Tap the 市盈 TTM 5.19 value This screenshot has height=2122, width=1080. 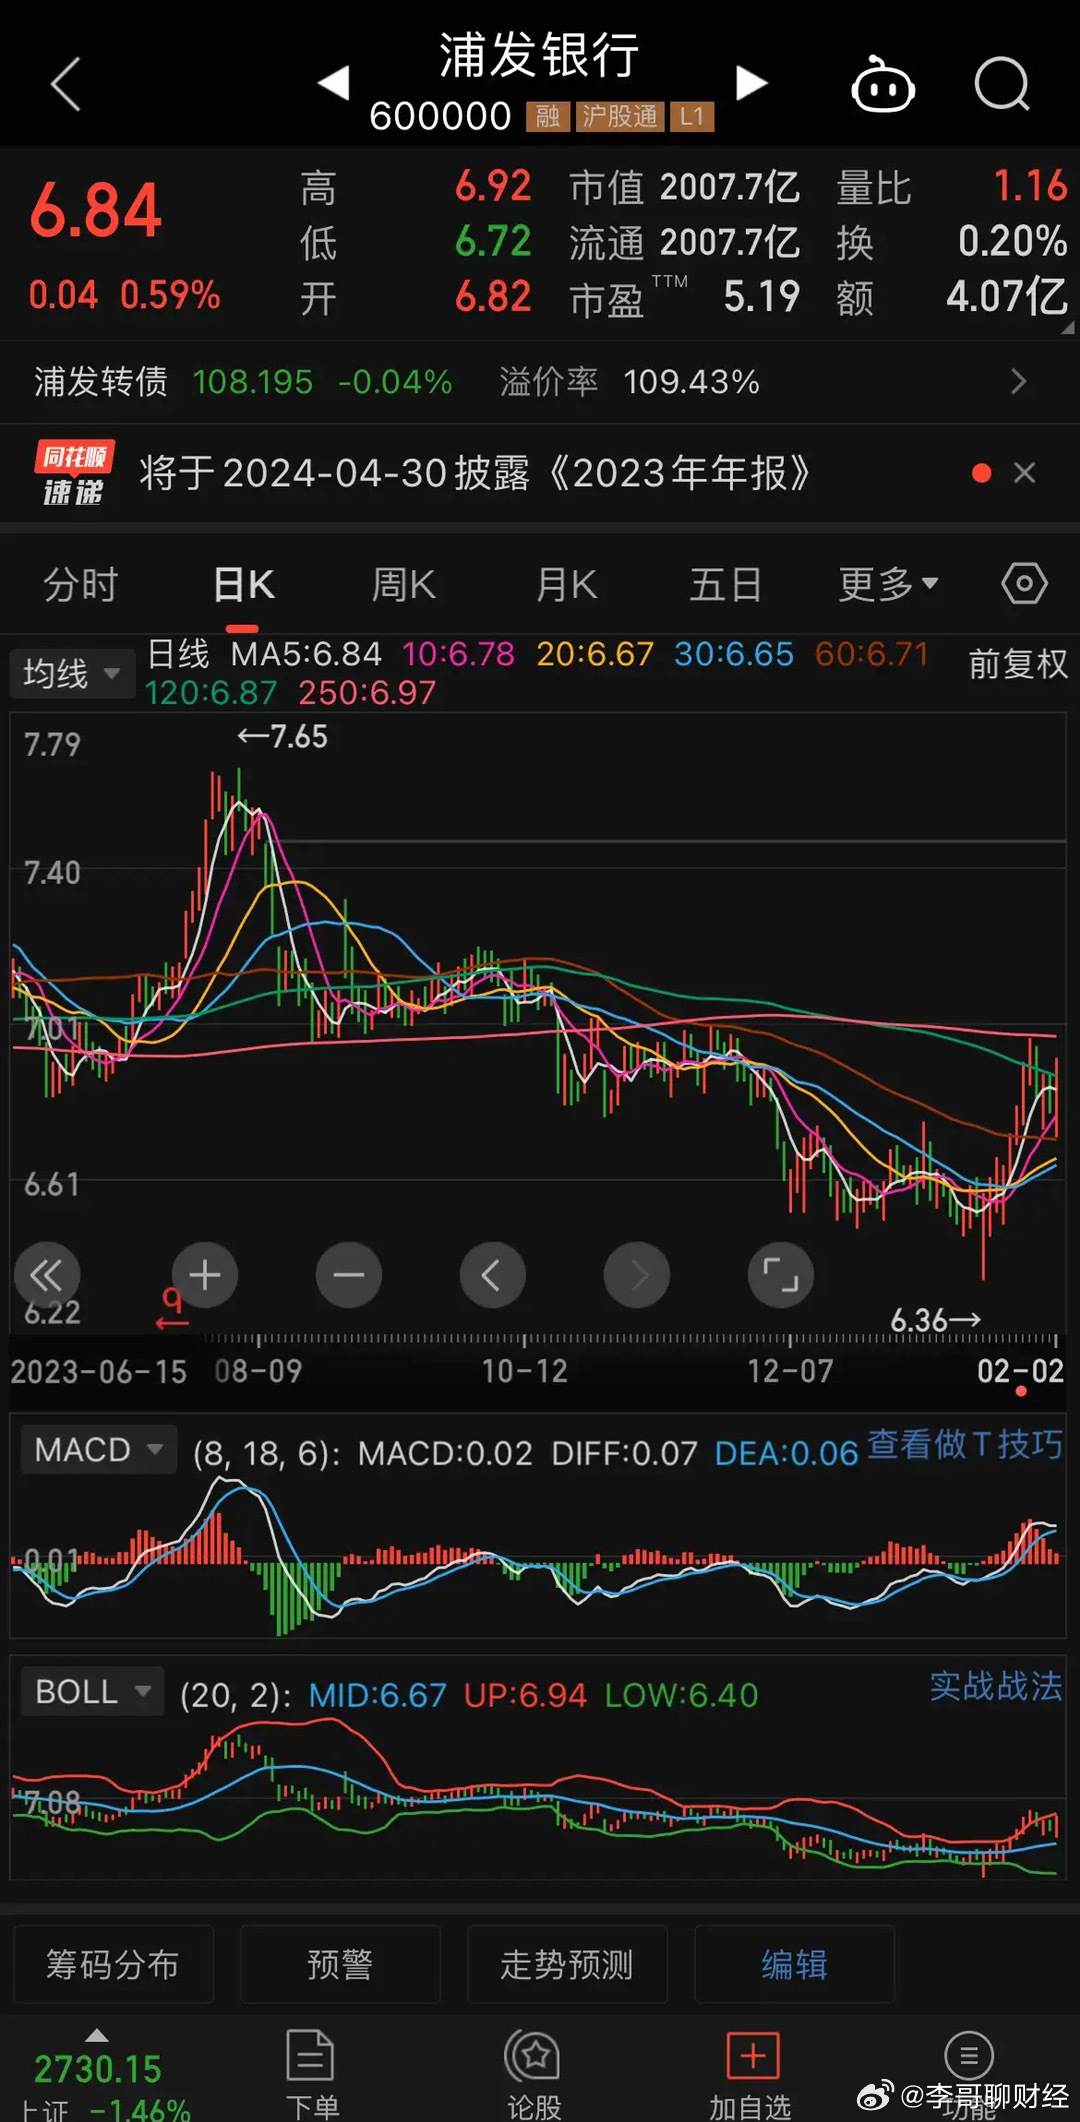click(761, 297)
